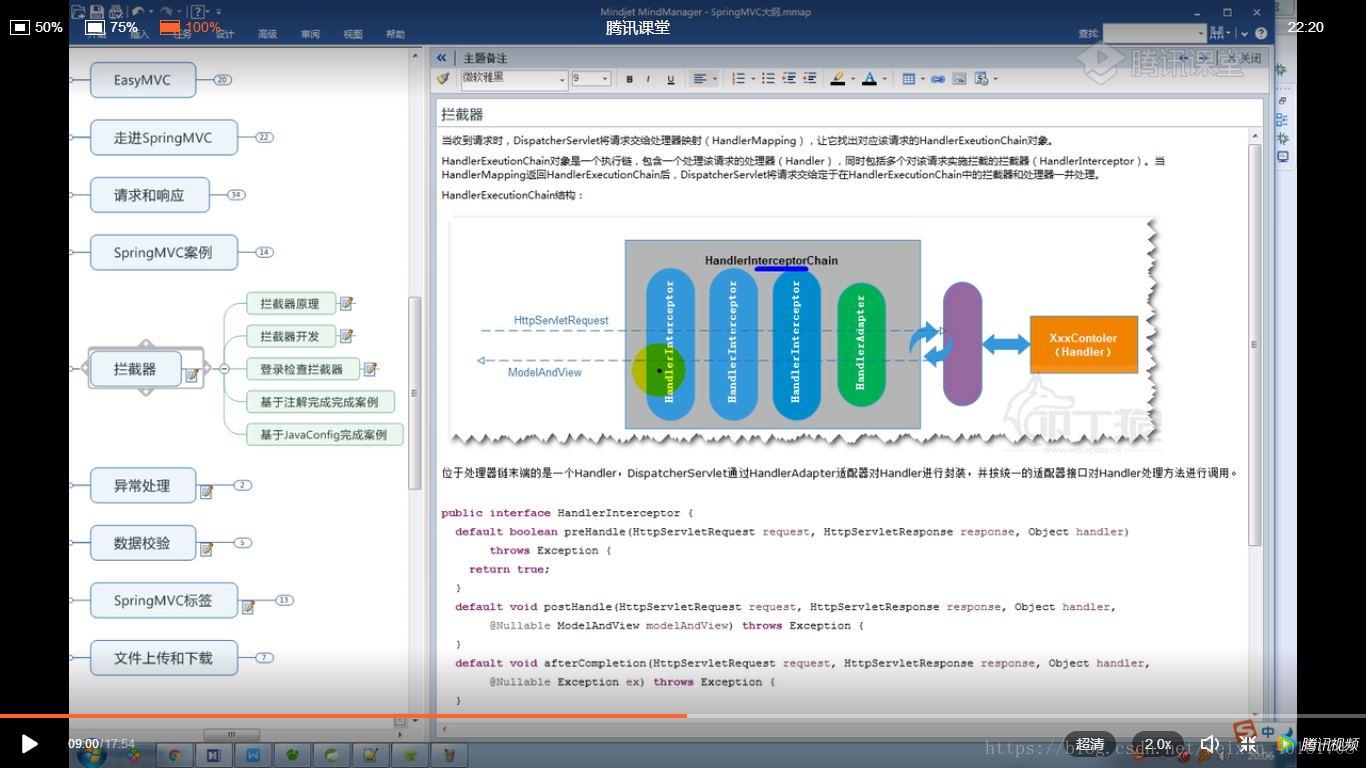1366x768 pixels.
Task: Select the SpringMVC案例 topic
Action: click(x=163, y=253)
